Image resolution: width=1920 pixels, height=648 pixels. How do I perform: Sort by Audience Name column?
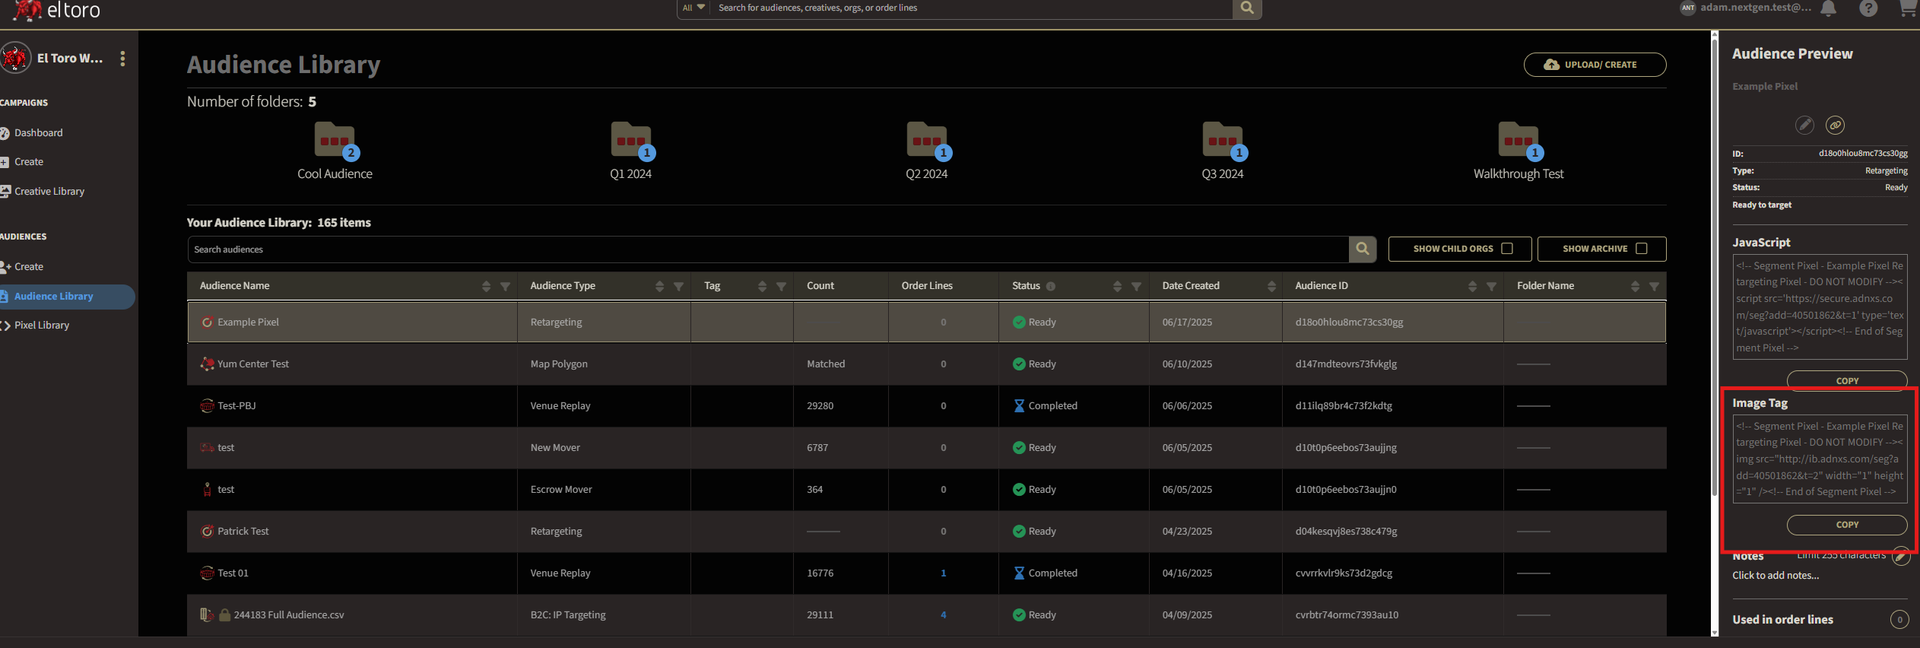pyautogui.click(x=486, y=286)
